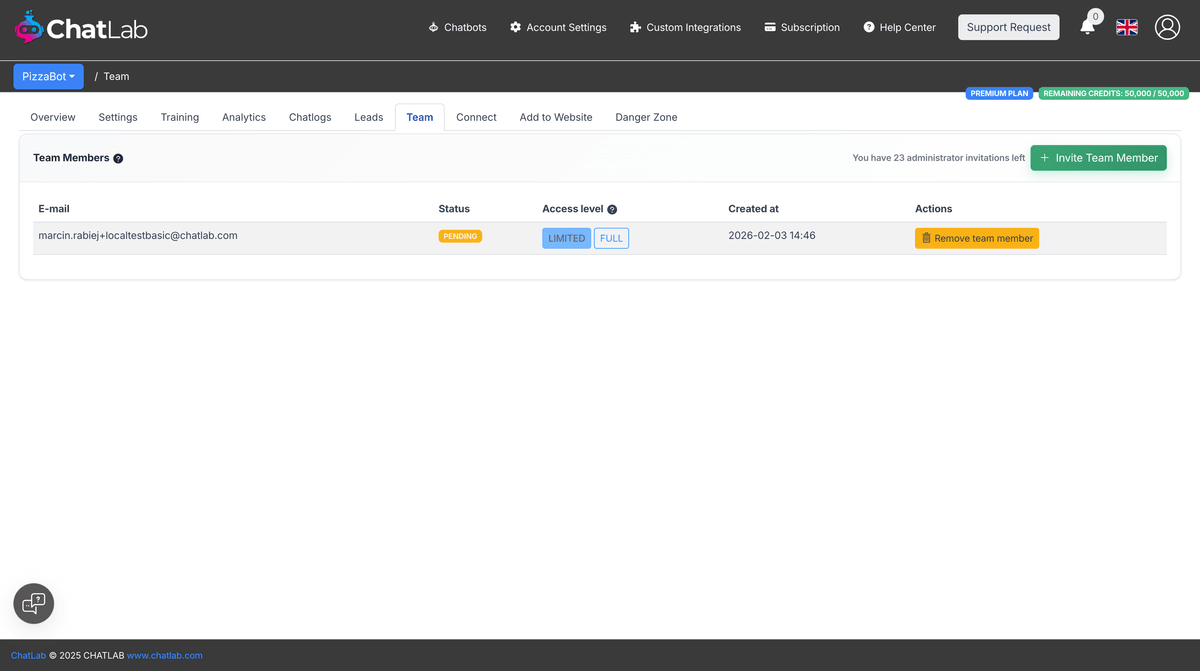This screenshot has width=1200, height=671.
Task: Open the Chatbots navigation icon
Action: [434, 27]
